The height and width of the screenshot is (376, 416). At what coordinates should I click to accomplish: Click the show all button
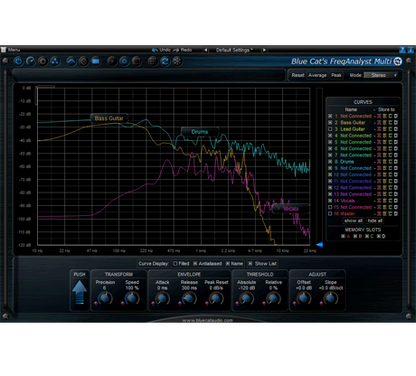[x=354, y=221]
